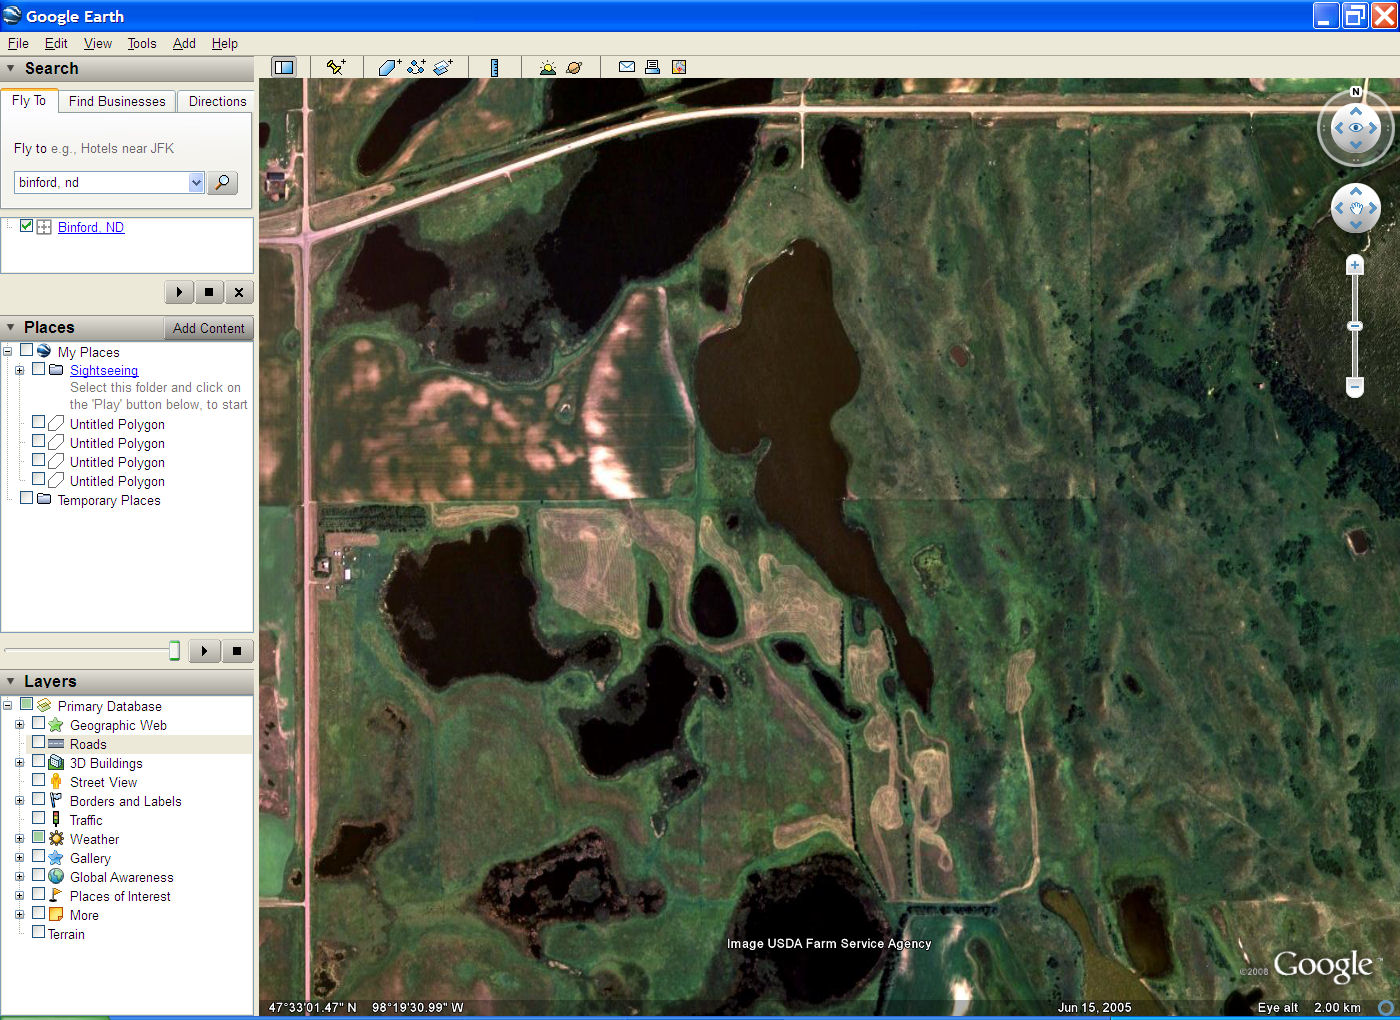Image resolution: width=1400 pixels, height=1020 pixels.
Task: Open the Help menu
Action: point(225,43)
